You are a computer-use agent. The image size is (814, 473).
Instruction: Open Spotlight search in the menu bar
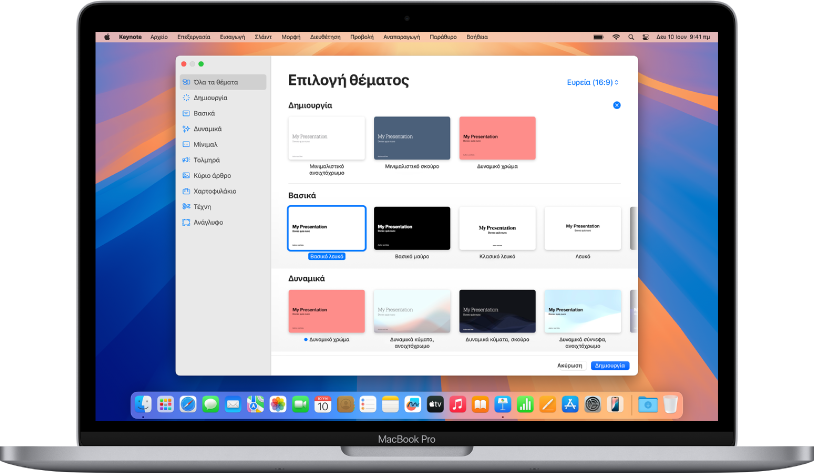tap(631, 37)
